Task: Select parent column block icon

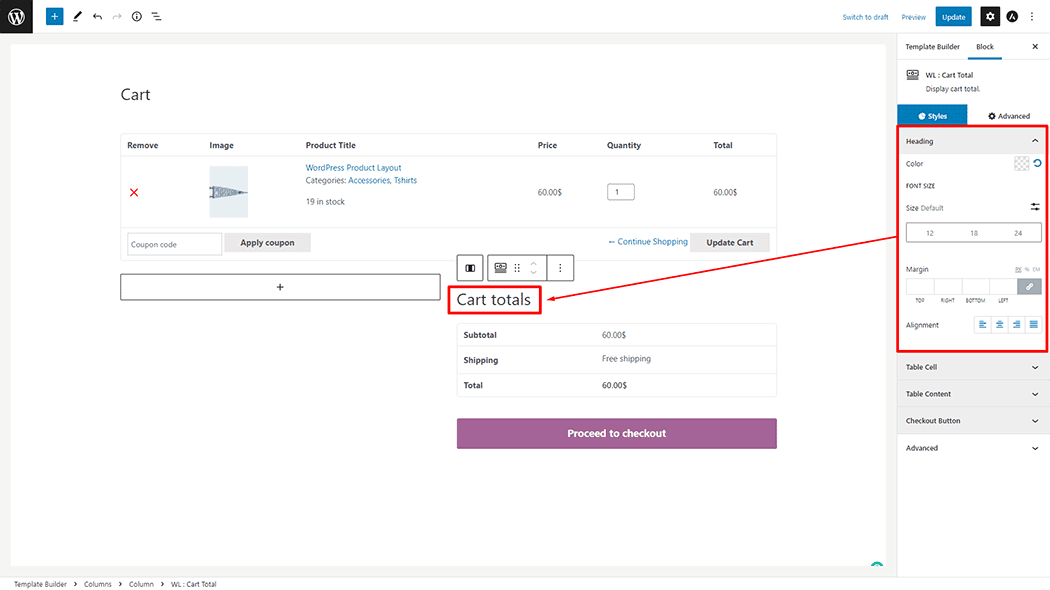Action: point(470,268)
